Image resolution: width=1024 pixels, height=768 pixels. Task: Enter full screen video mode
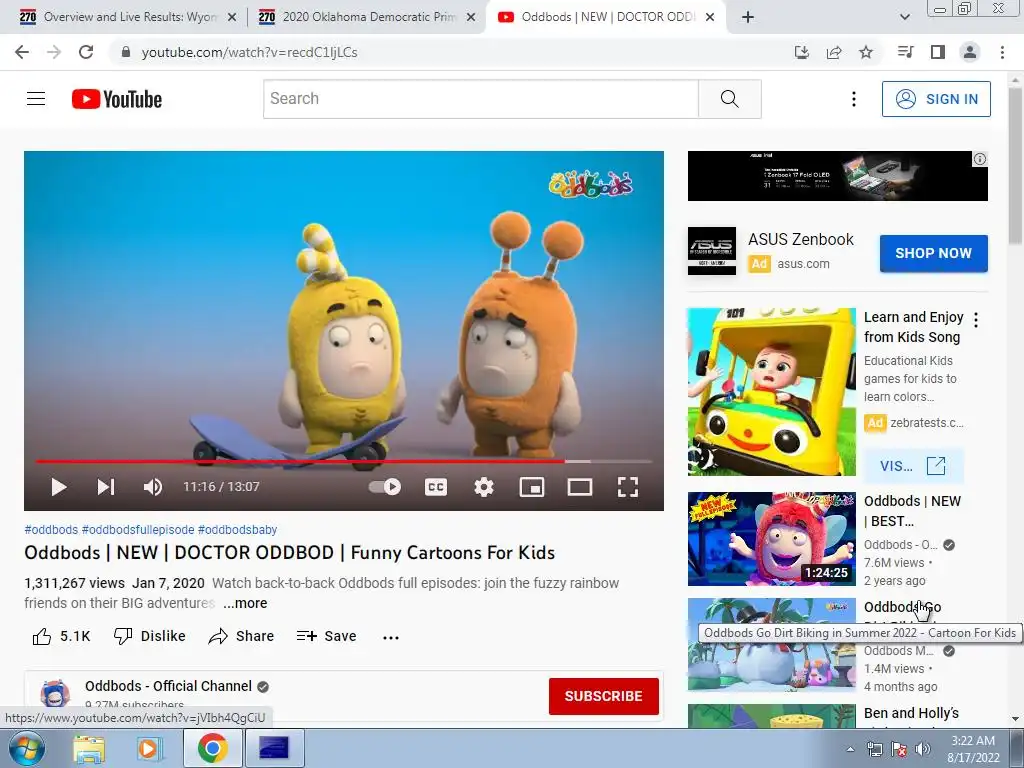[x=628, y=487]
